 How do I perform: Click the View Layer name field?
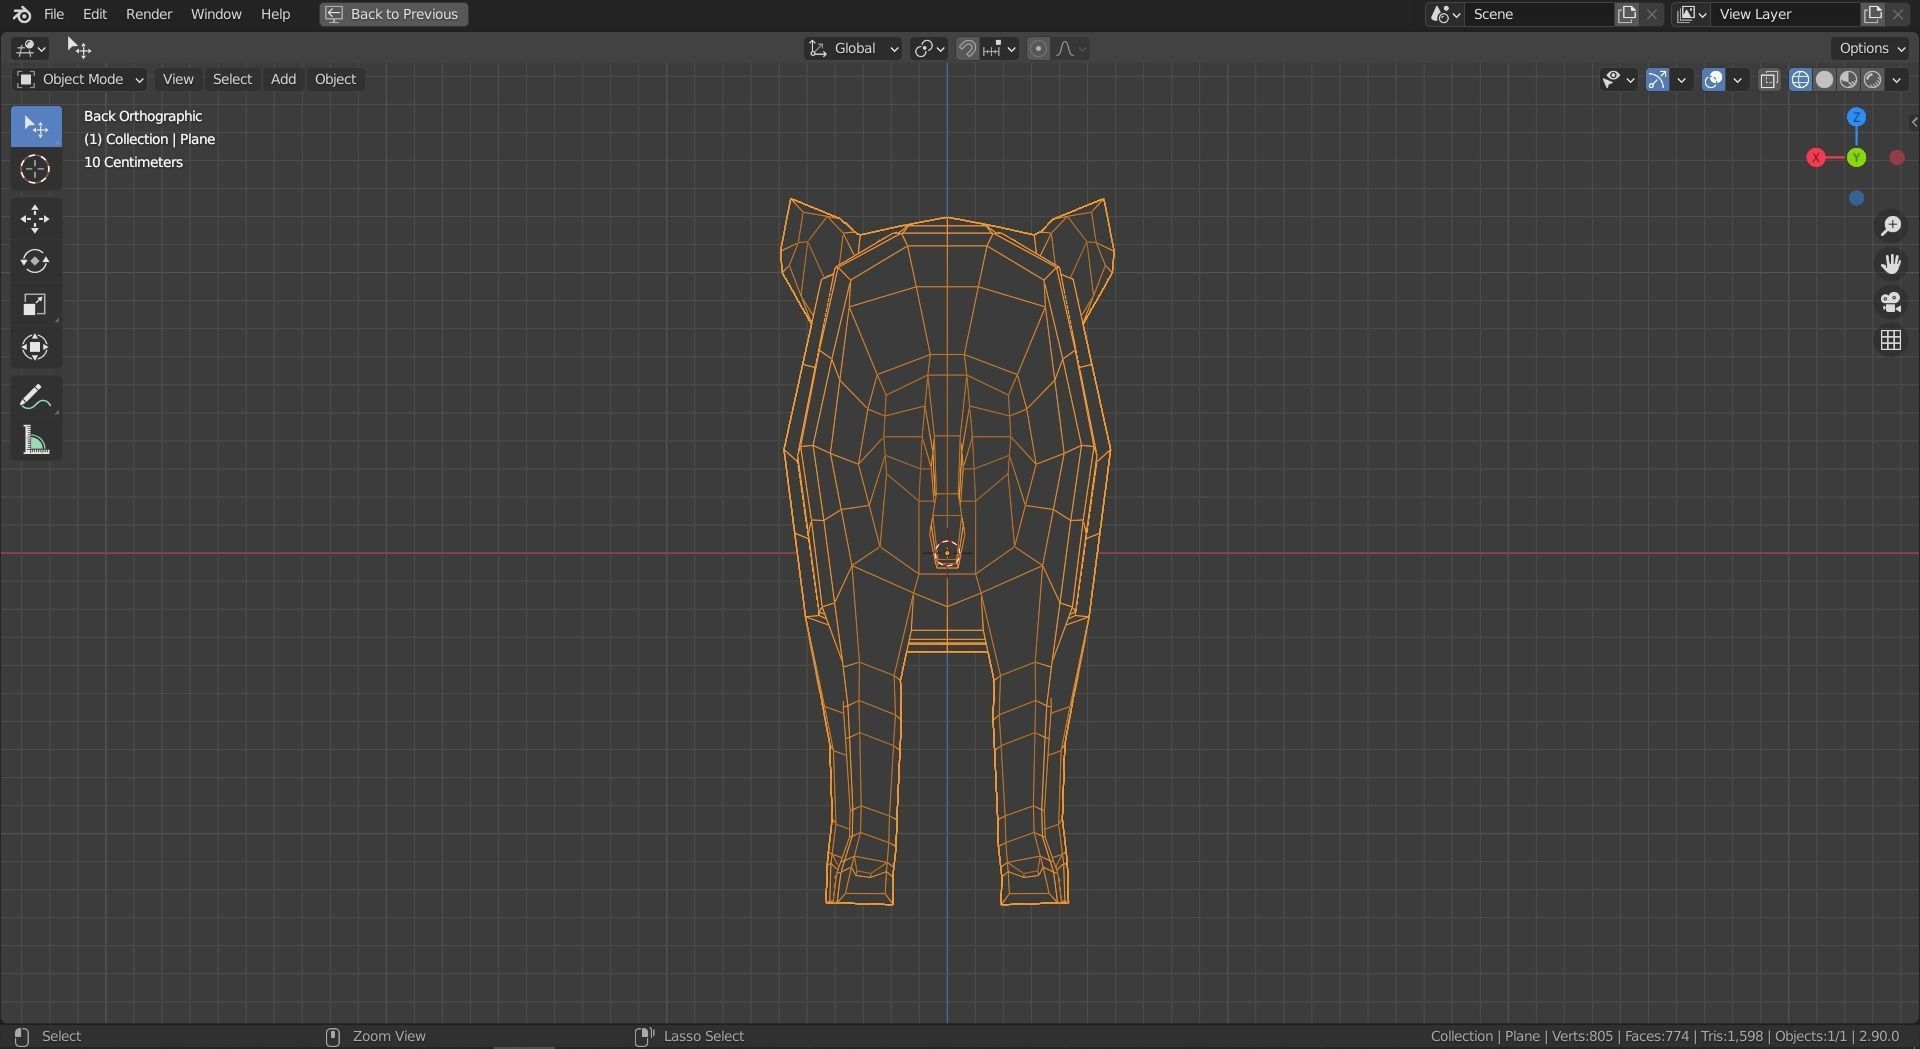1786,14
